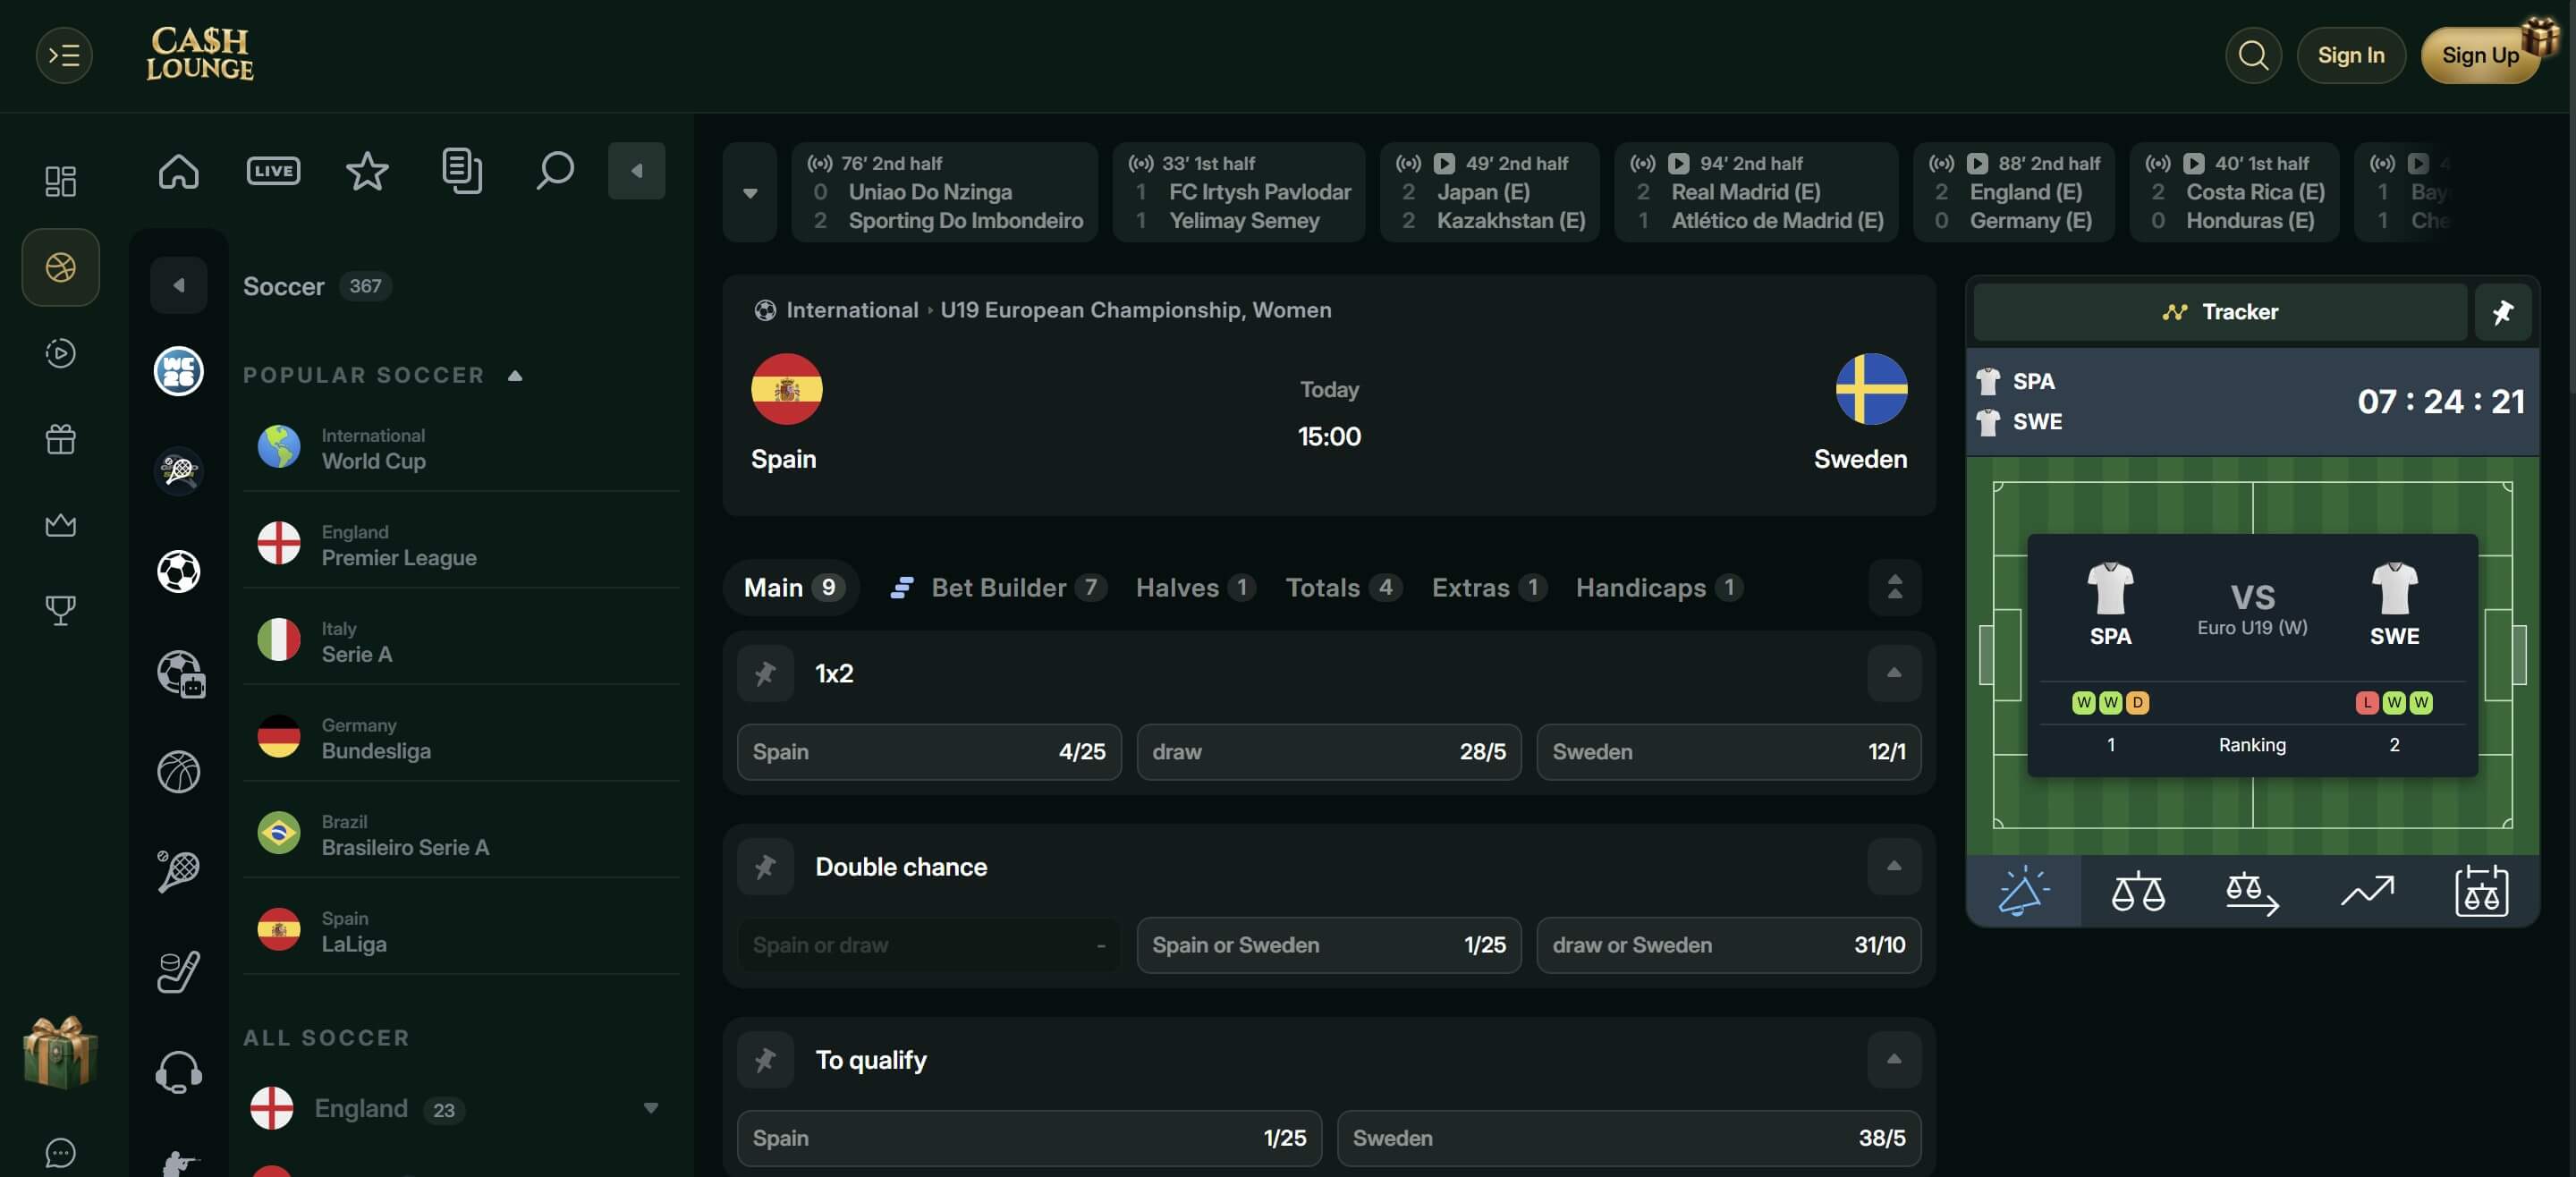Open the head-to-head scales icon in tracker
Image resolution: width=2576 pixels, height=1177 pixels.
(x=2138, y=891)
